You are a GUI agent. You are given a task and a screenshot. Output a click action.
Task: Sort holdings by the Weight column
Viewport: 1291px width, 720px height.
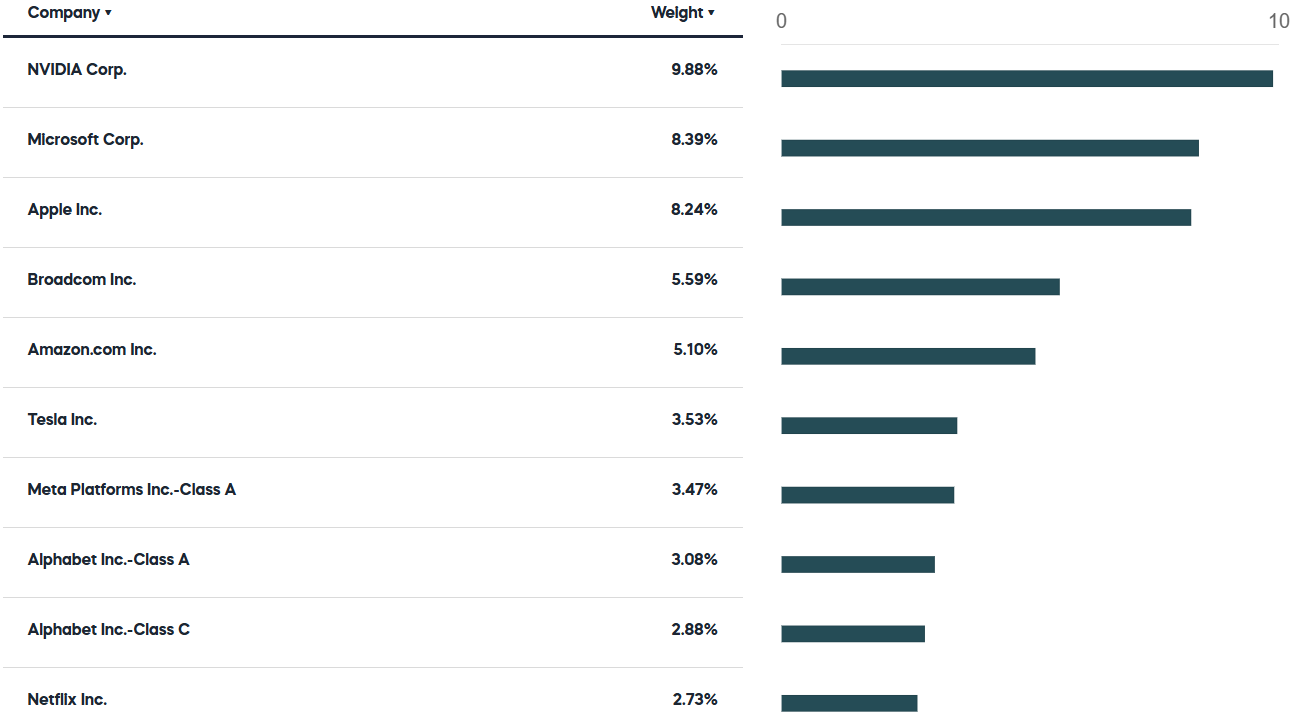(x=682, y=13)
